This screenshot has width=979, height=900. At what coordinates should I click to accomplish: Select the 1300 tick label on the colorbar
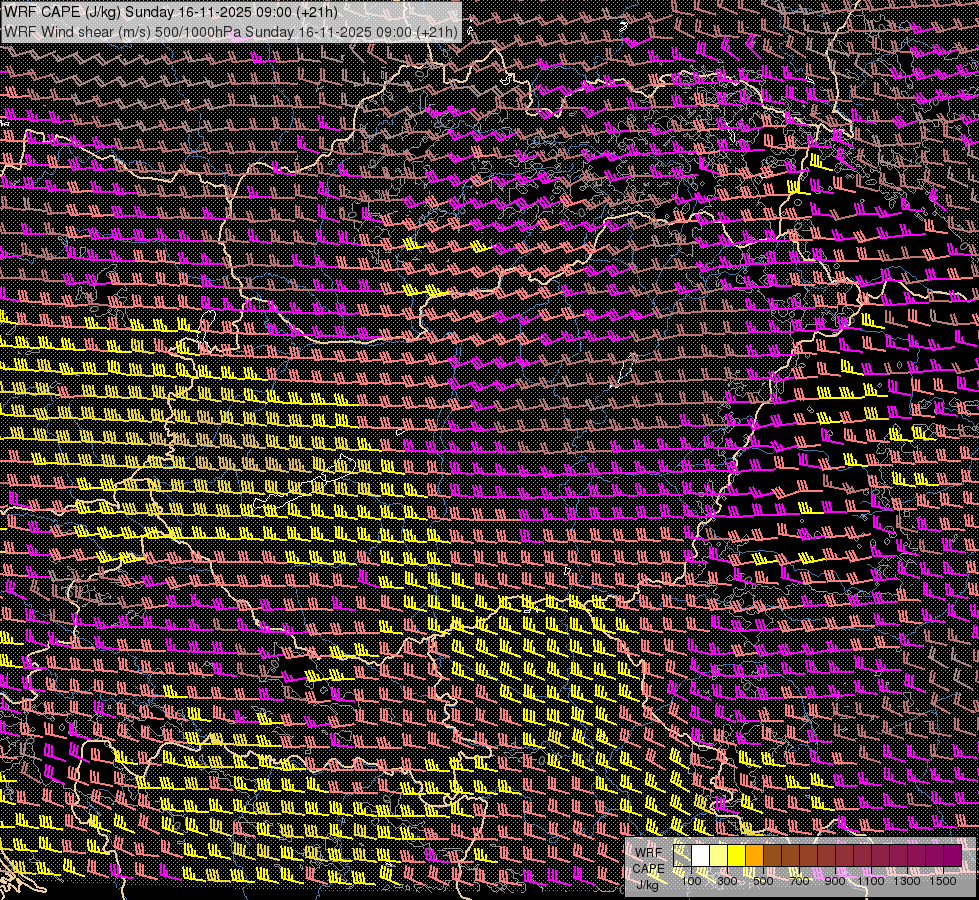(906, 881)
